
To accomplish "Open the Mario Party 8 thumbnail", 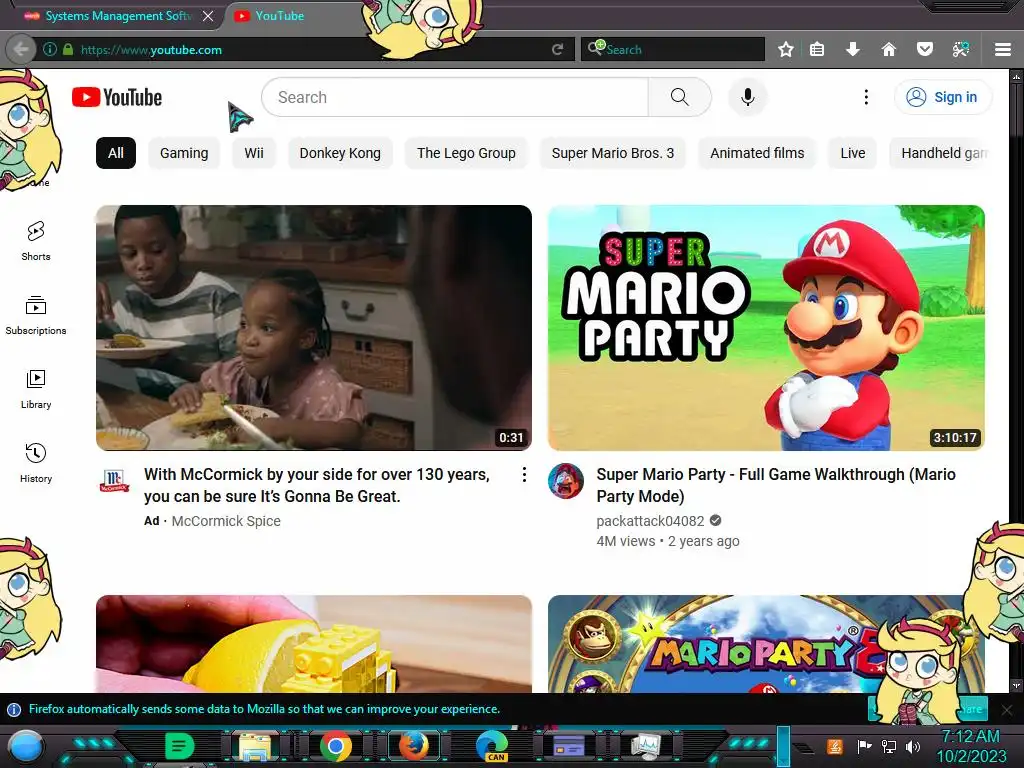I will point(766,644).
